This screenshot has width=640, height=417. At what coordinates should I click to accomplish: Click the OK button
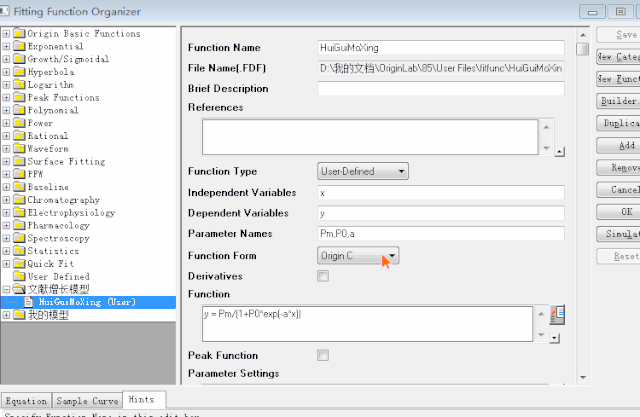click(x=624, y=212)
